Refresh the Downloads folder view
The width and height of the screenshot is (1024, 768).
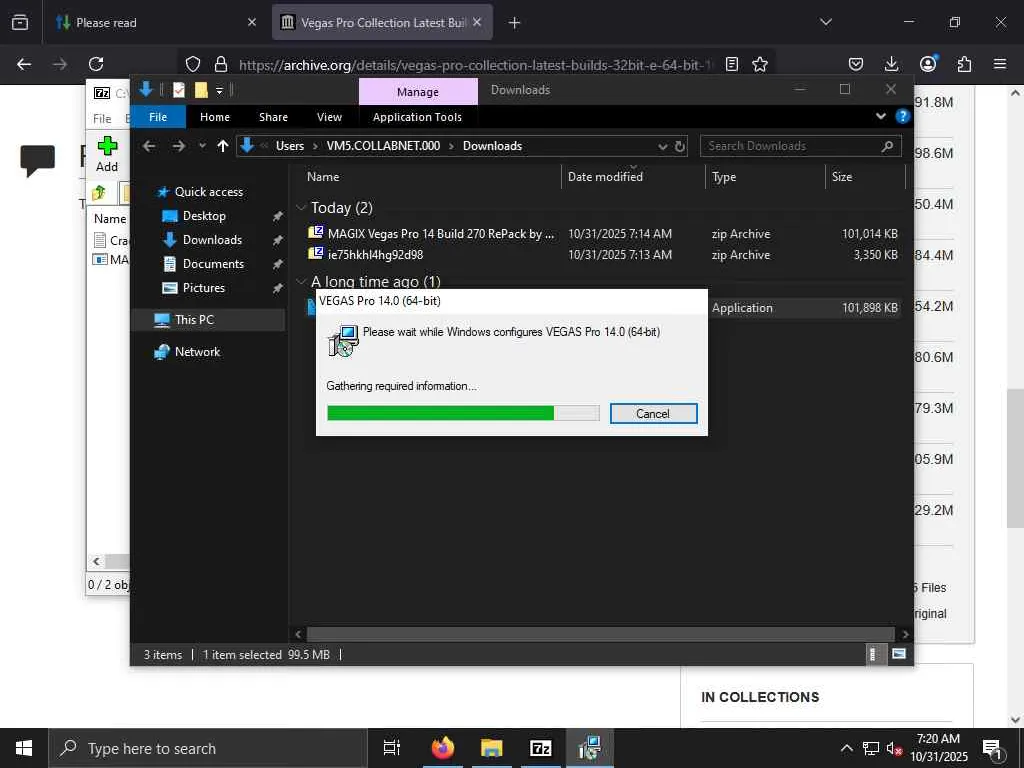coord(680,146)
